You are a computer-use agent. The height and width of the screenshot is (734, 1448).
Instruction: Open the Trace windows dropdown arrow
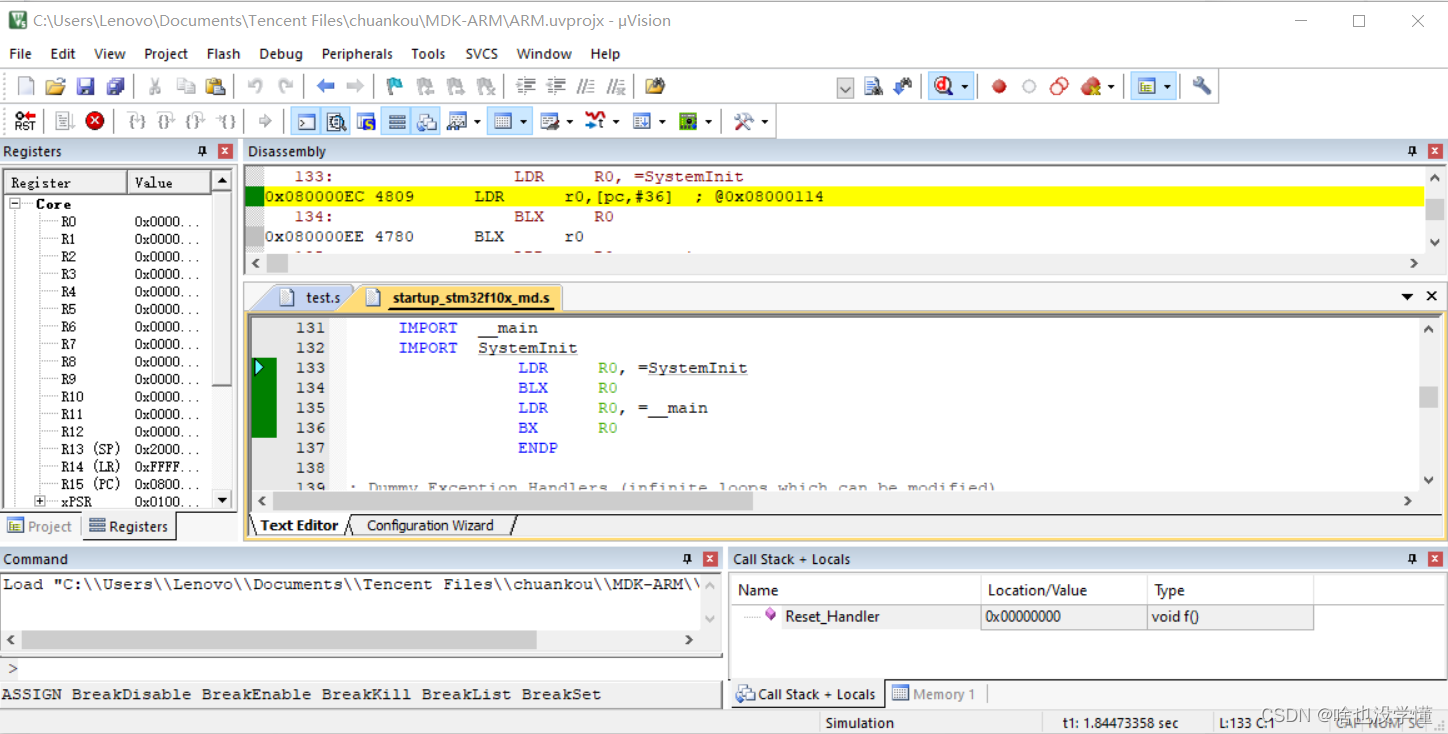[661, 122]
